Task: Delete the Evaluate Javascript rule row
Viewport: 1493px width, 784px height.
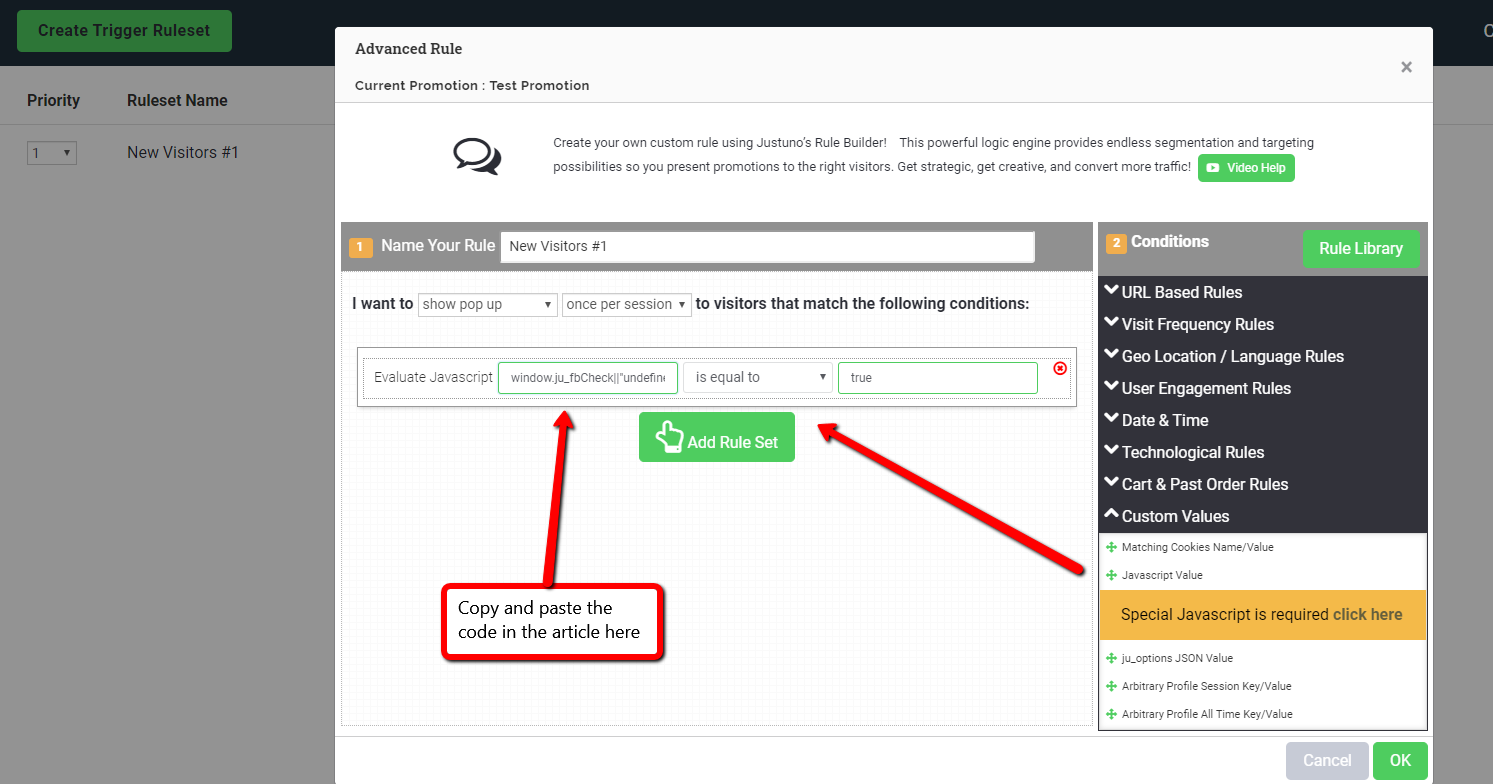Action: (1060, 368)
